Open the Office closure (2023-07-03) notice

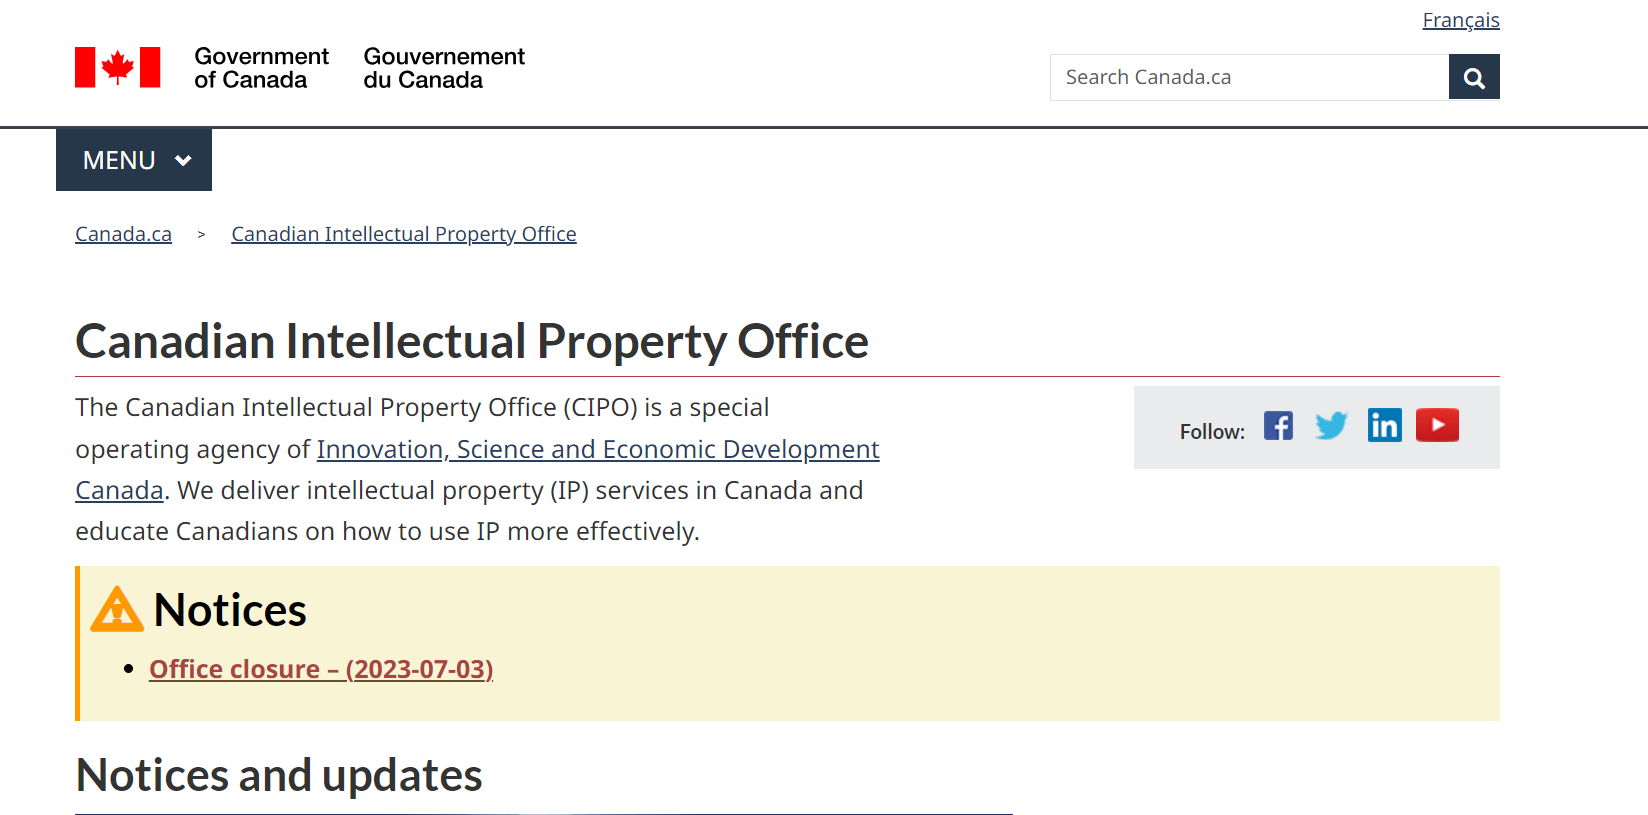[x=320, y=669]
